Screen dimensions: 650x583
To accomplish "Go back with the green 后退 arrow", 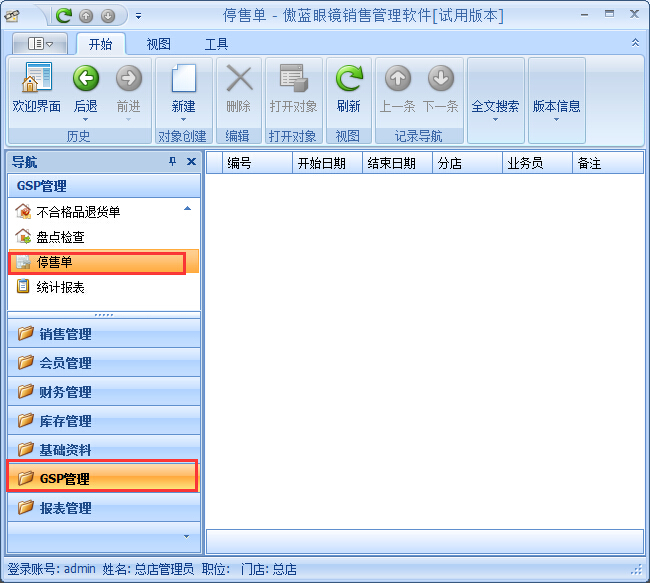I will tap(86, 78).
